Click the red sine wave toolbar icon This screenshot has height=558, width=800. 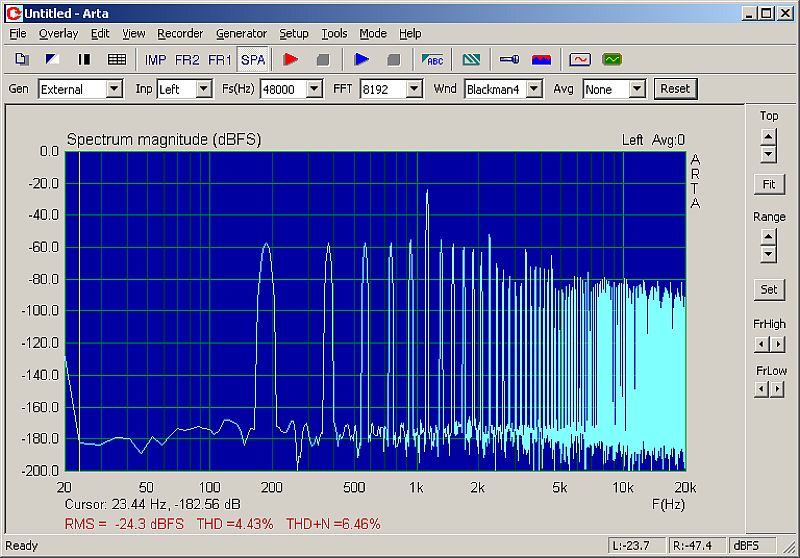coord(580,60)
